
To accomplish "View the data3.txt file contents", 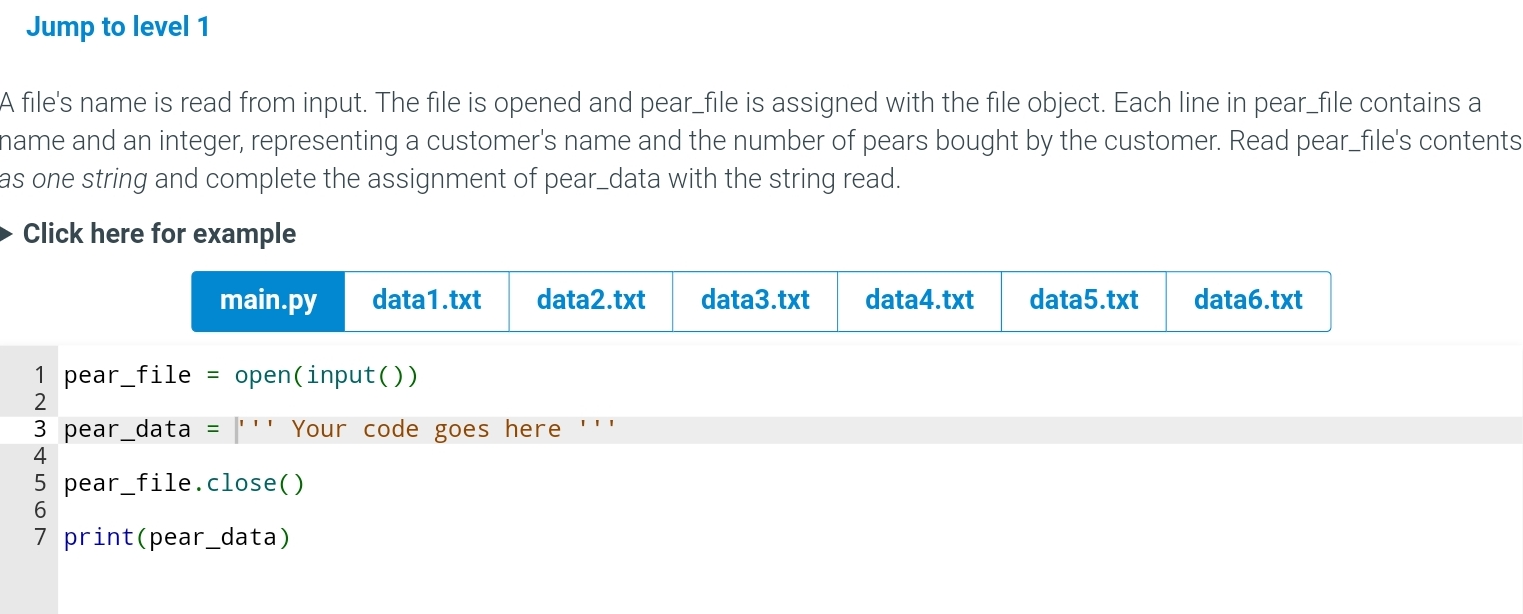I will [754, 300].
